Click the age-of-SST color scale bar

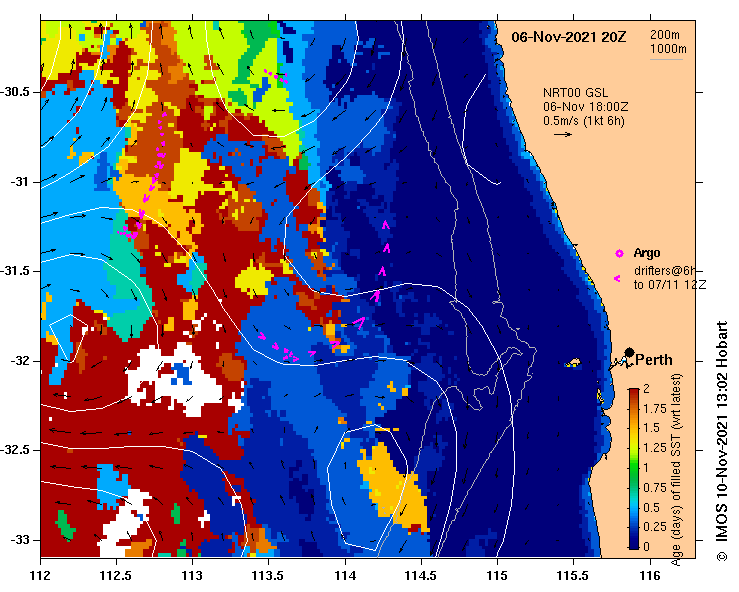click(x=634, y=469)
